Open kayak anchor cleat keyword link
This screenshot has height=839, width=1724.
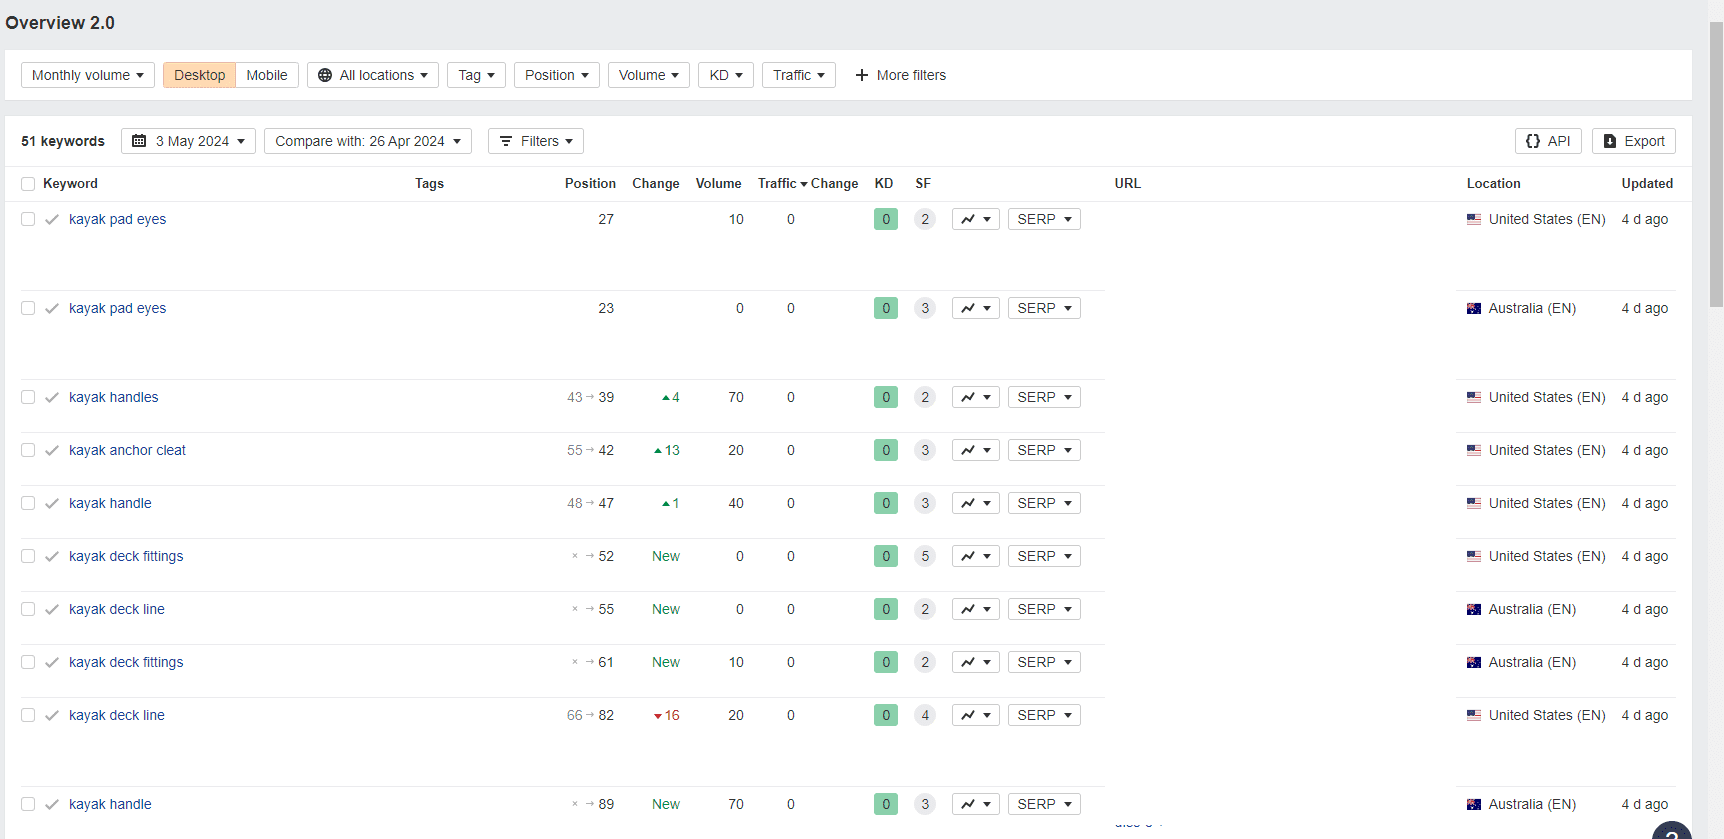[127, 450]
